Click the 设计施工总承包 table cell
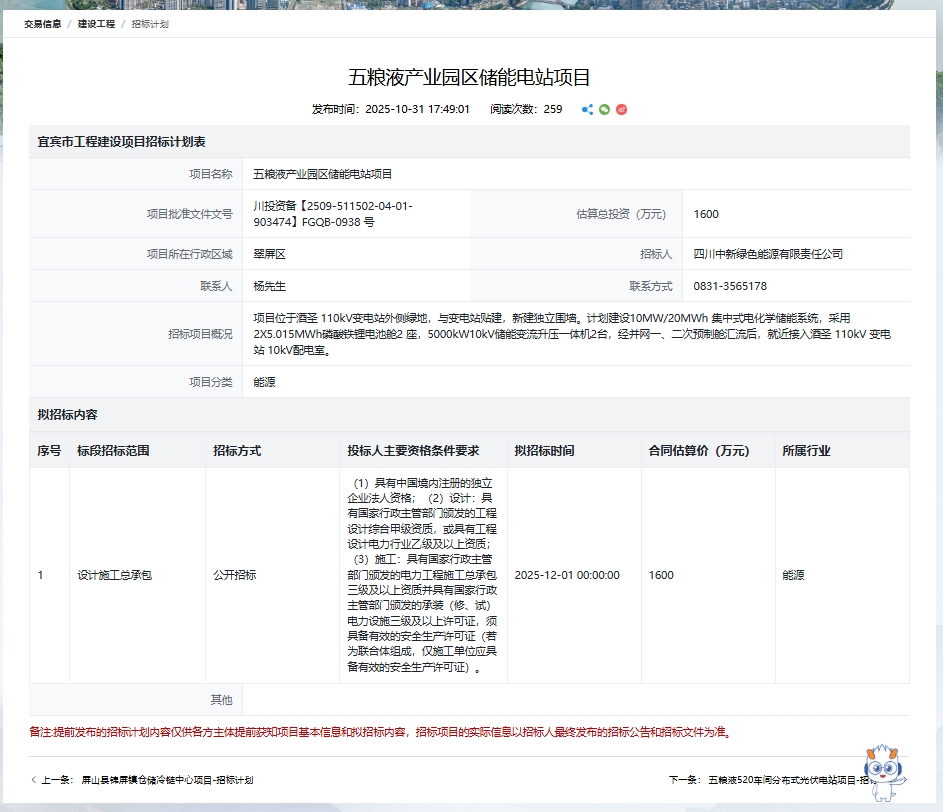 (114, 575)
